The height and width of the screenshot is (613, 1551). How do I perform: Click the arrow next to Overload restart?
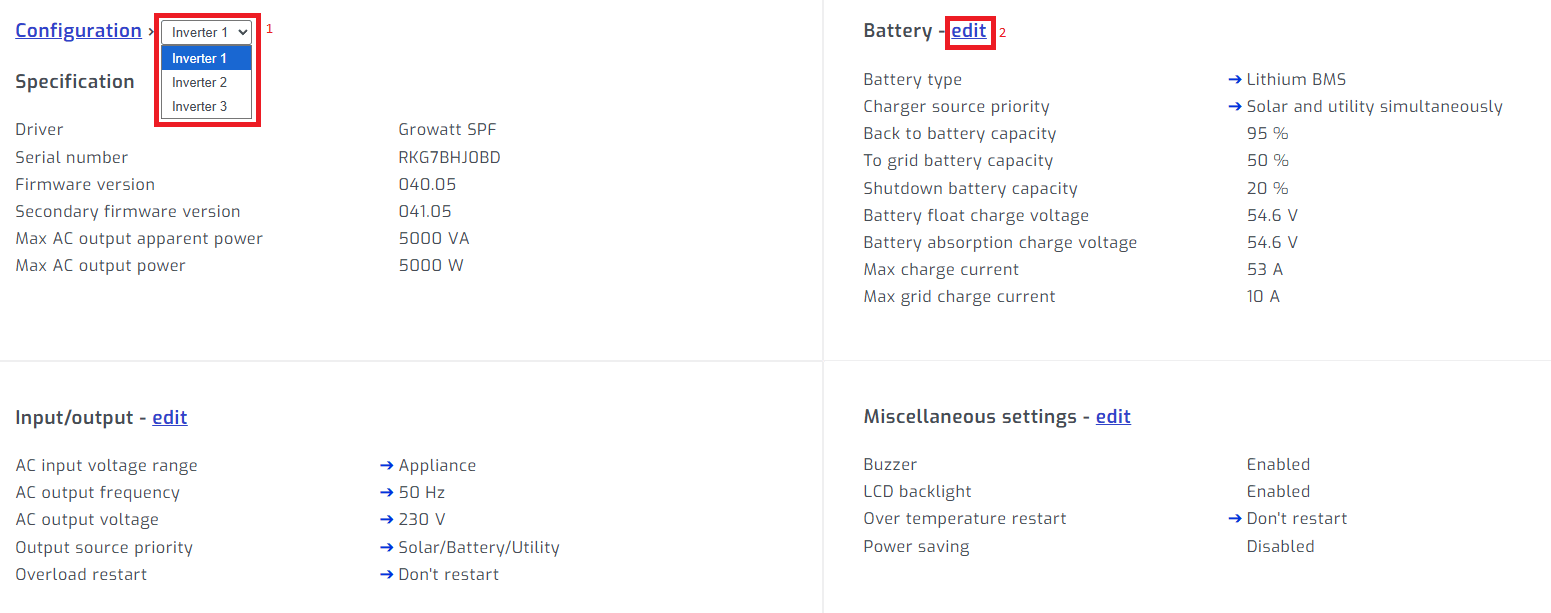[x=385, y=574]
